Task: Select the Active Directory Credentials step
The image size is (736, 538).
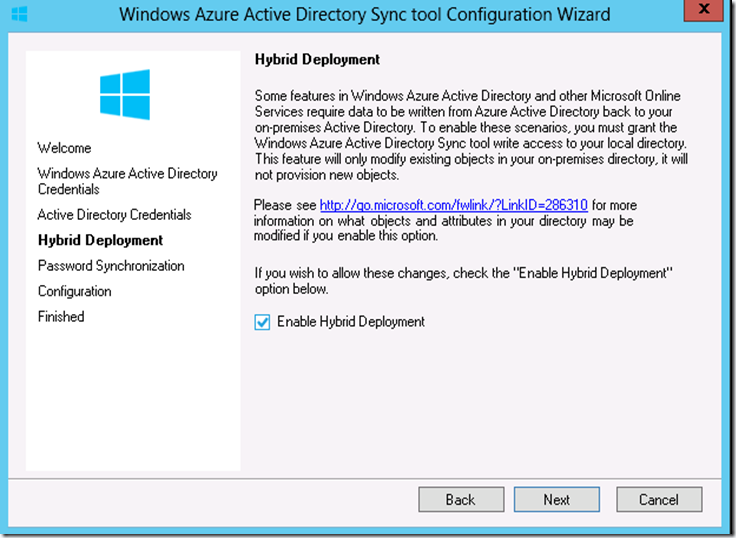Action: point(115,215)
